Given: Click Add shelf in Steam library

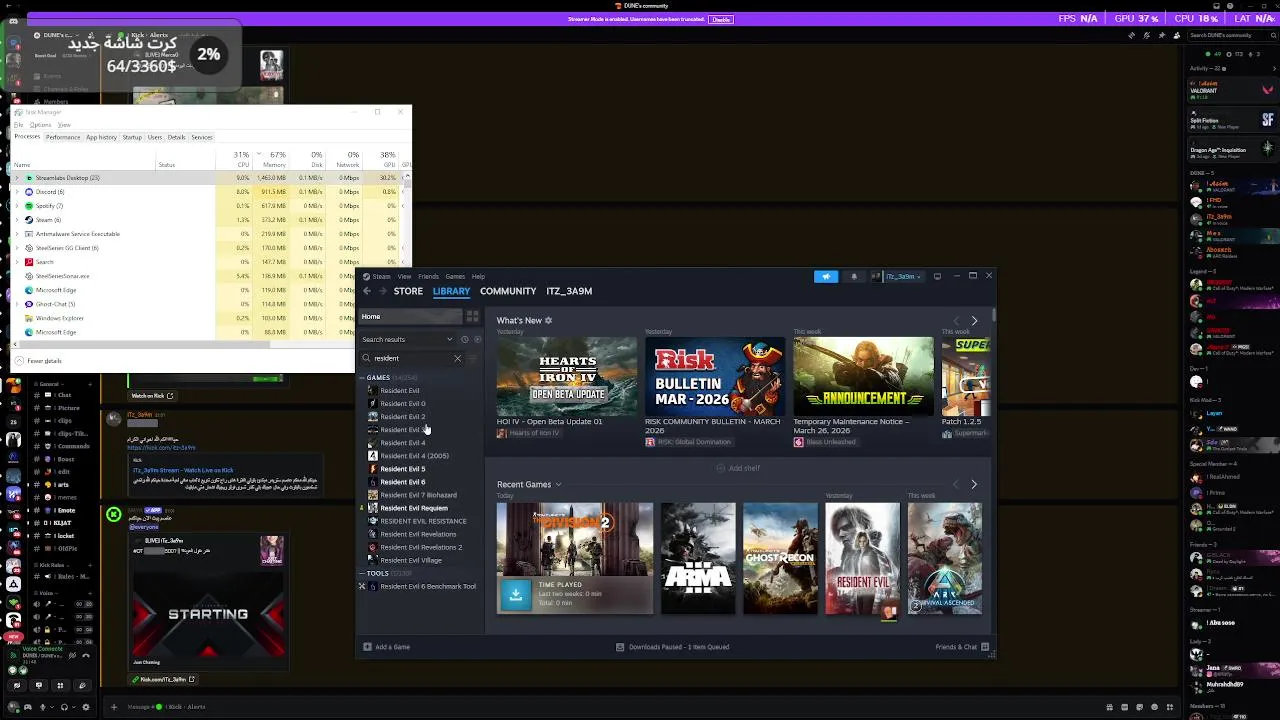Looking at the screenshot, I should pyautogui.click(x=738, y=468).
